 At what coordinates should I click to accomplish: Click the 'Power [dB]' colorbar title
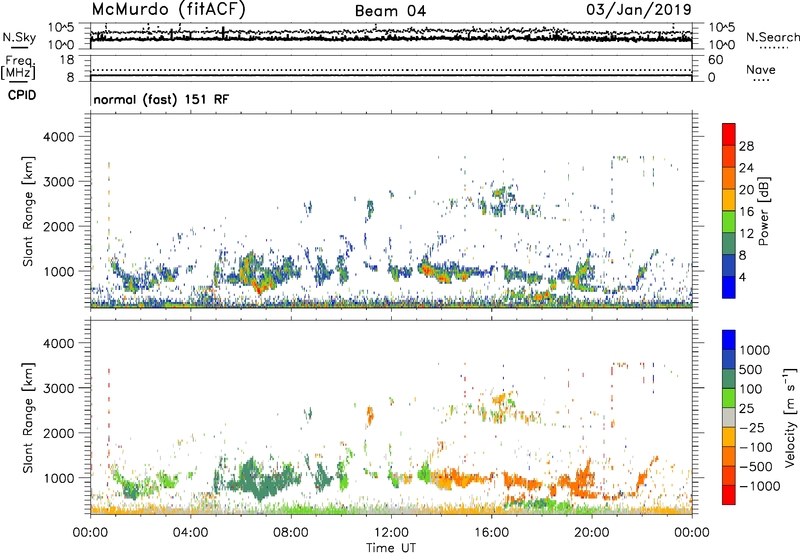click(763, 211)
